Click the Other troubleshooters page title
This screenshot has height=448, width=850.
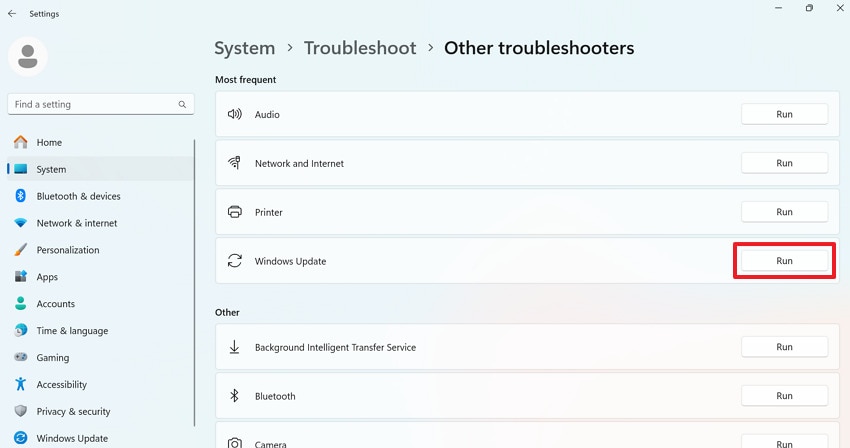click(539, 48)
